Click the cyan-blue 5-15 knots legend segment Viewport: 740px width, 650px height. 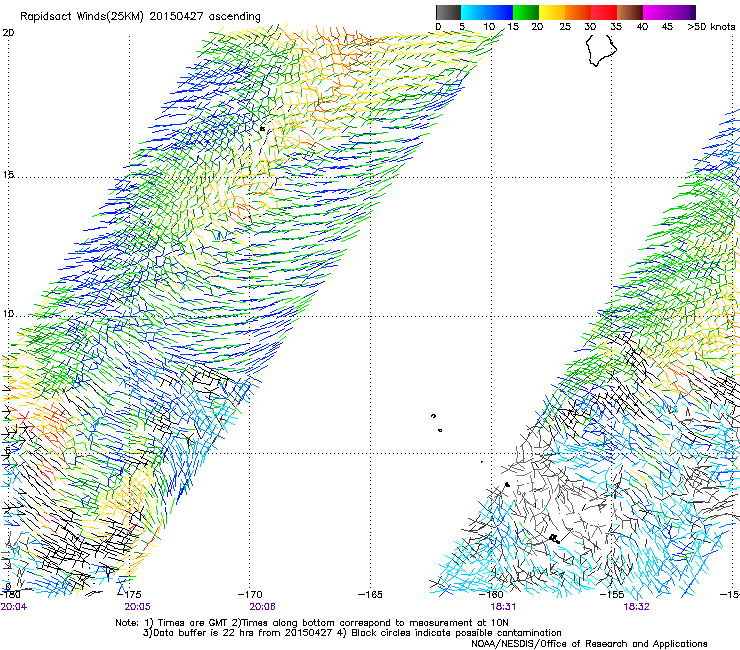[x=487, y=12]
